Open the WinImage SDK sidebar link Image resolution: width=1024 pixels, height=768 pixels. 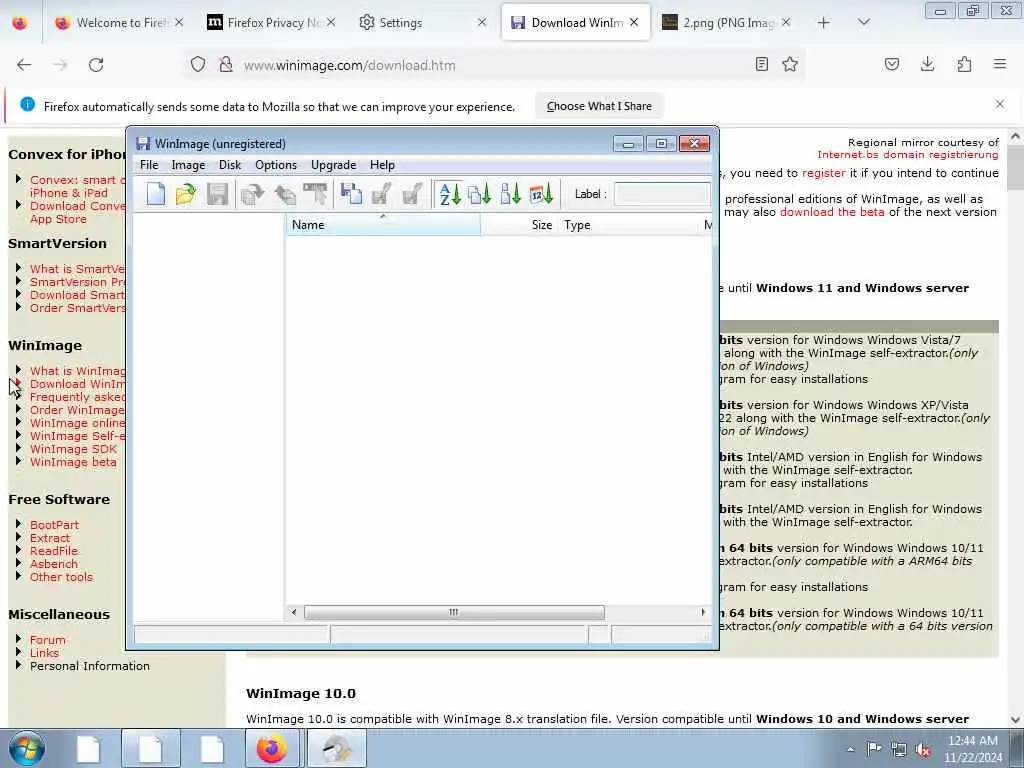pyautogui.click(x=73, y=449)
